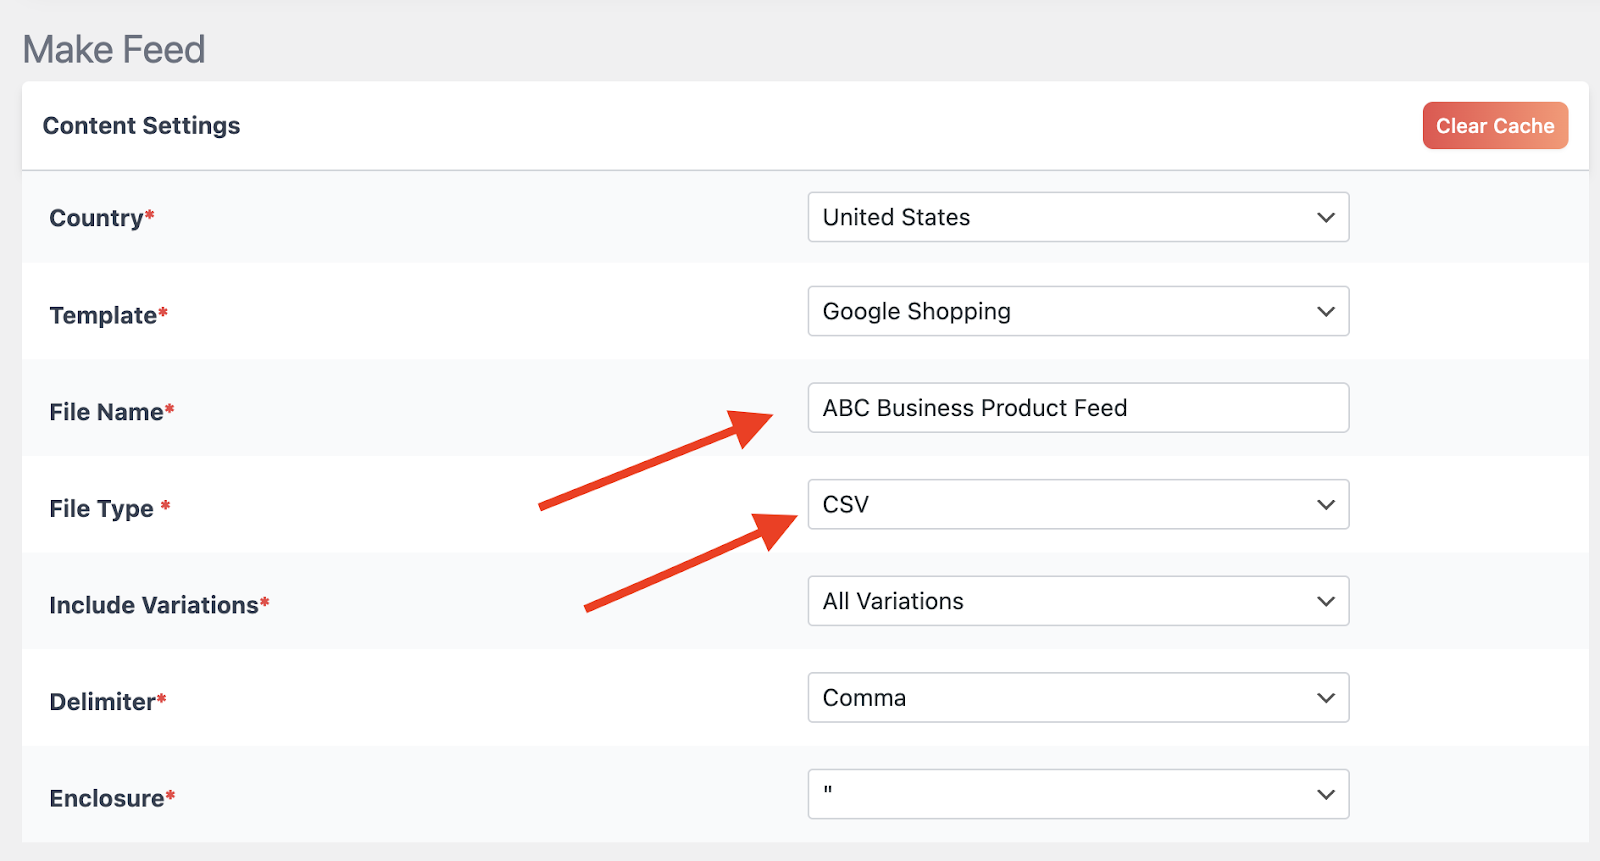The width and height of the screenshot is (1600, 861).
Task: Click the Enclosure field label
Action: [112, 798]
